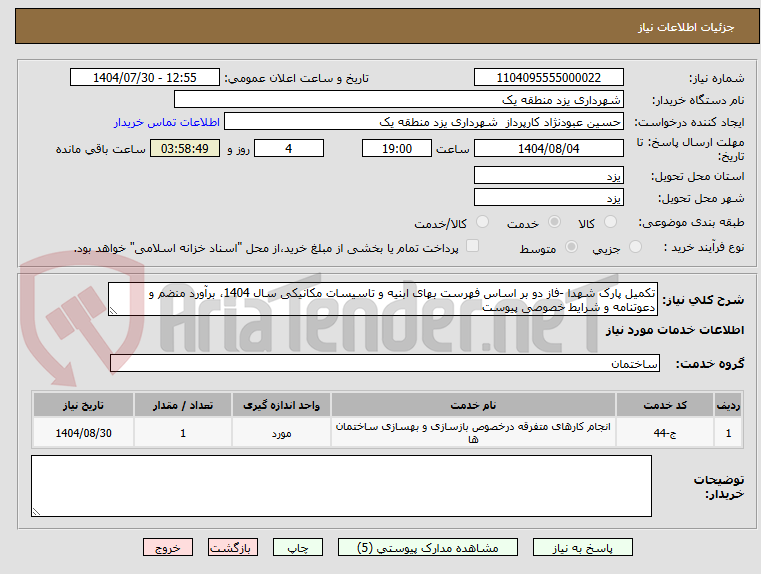Select the متوسط purchase type radio

pos(571,247)
